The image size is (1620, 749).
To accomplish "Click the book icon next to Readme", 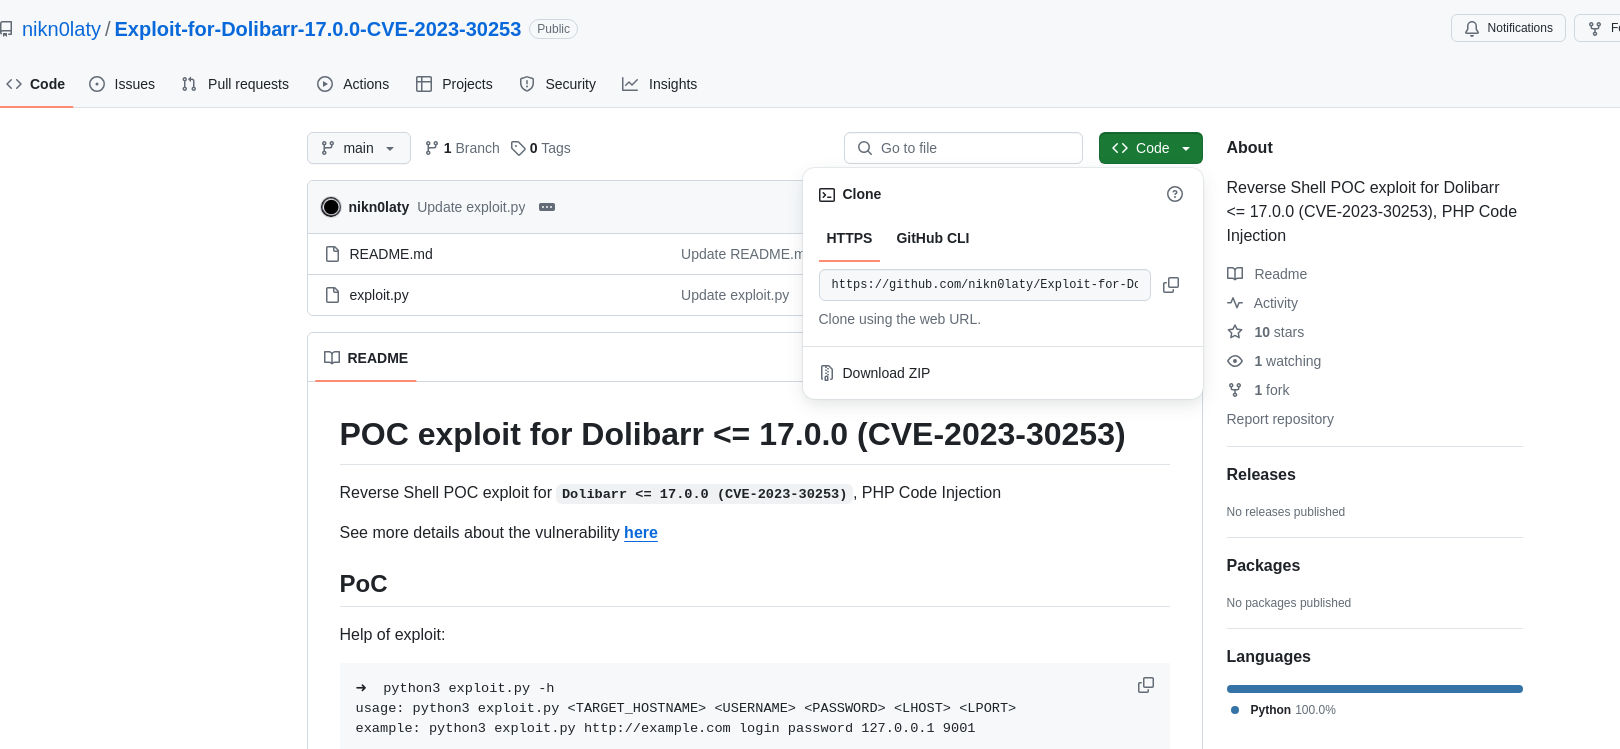I will [x=1235, y=274].
